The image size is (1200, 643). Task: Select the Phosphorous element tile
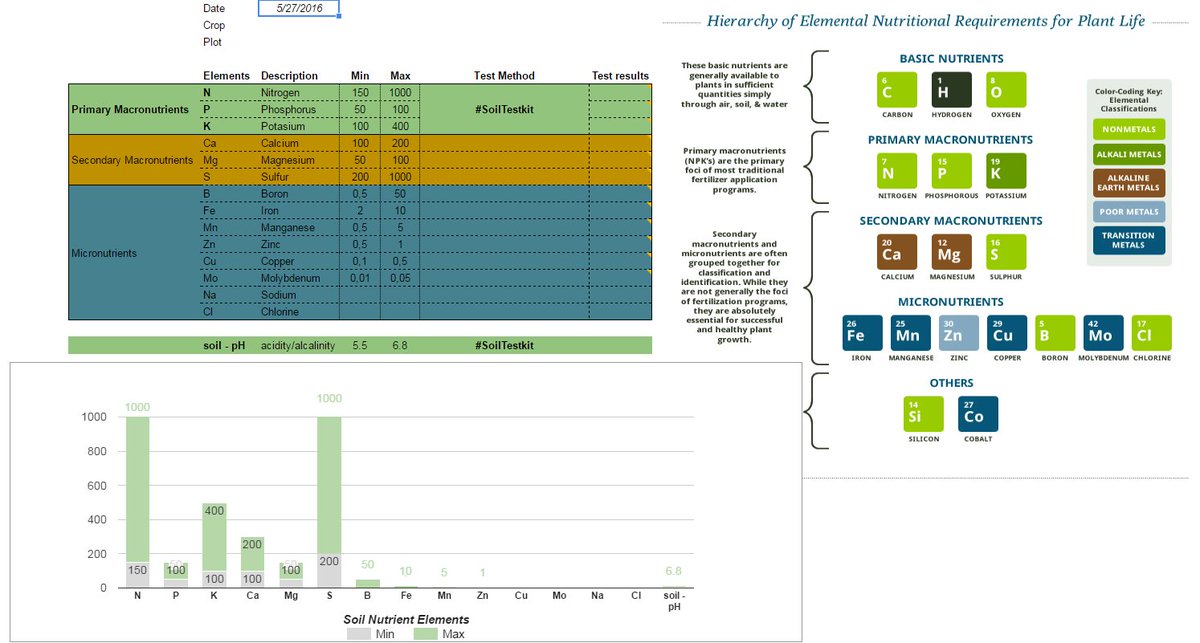[x=951, y=171]
